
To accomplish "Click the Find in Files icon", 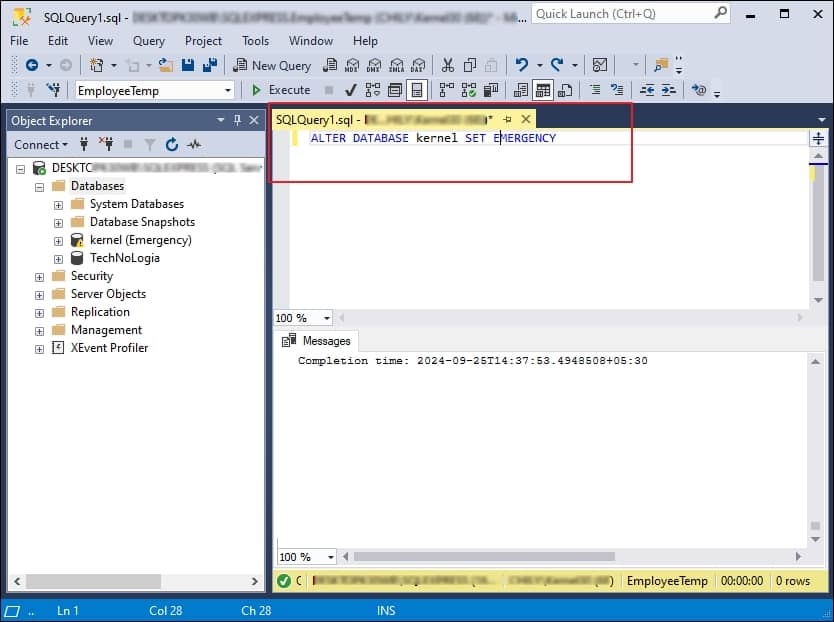I will (661, 65).
